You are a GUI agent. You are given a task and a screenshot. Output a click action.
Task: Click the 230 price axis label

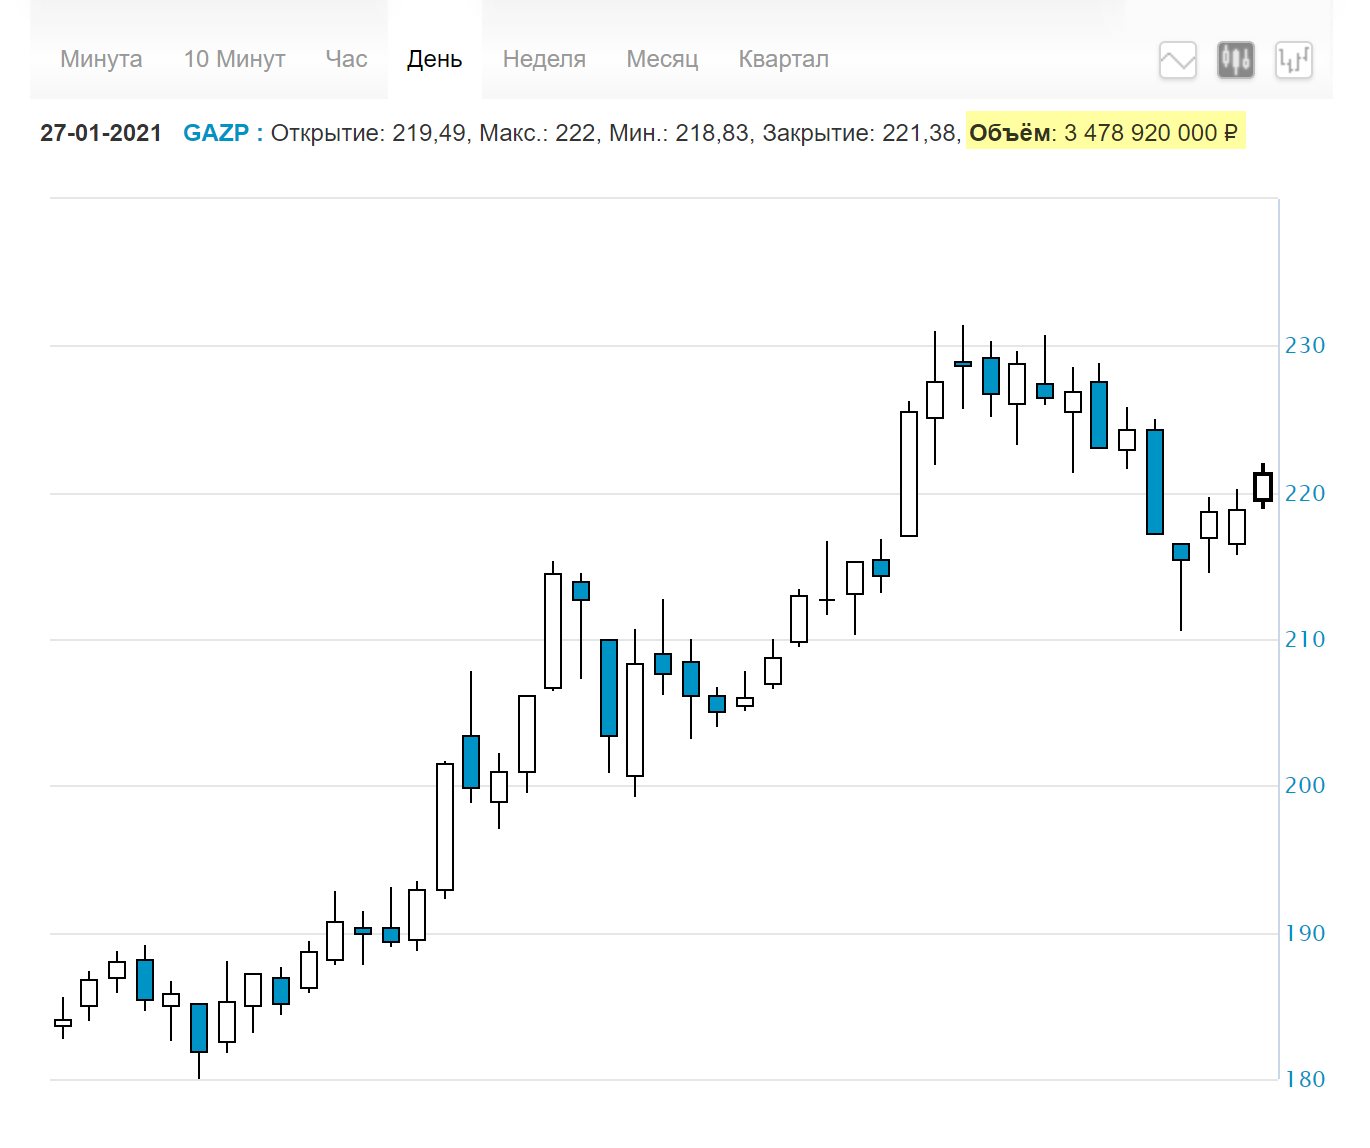click(x=1305, y=346)
